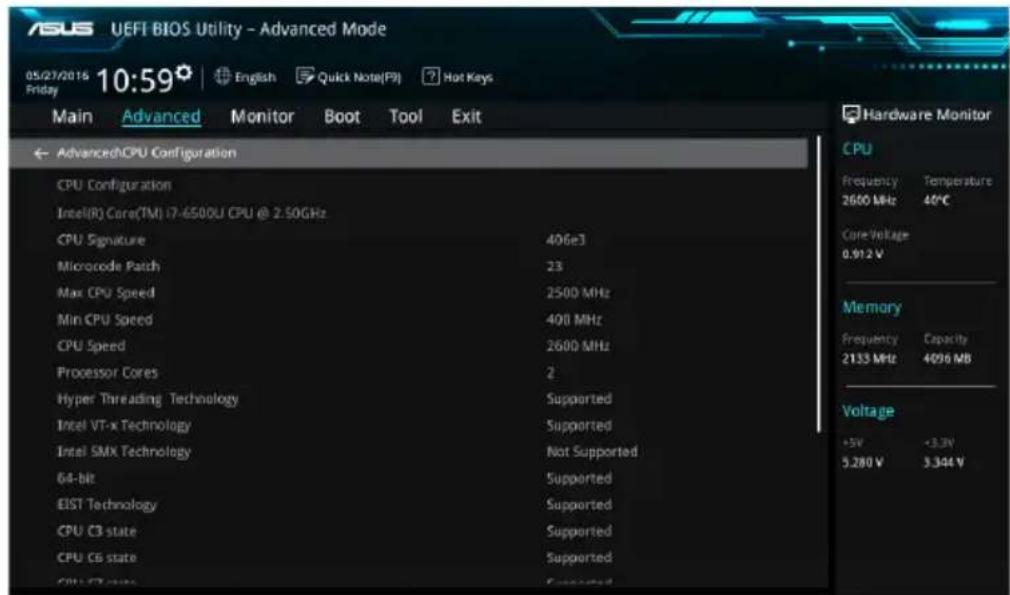Click the 2133 MHz memory frequency
The width and height of the screenshot is (1010, 595).
coord(869,359)
